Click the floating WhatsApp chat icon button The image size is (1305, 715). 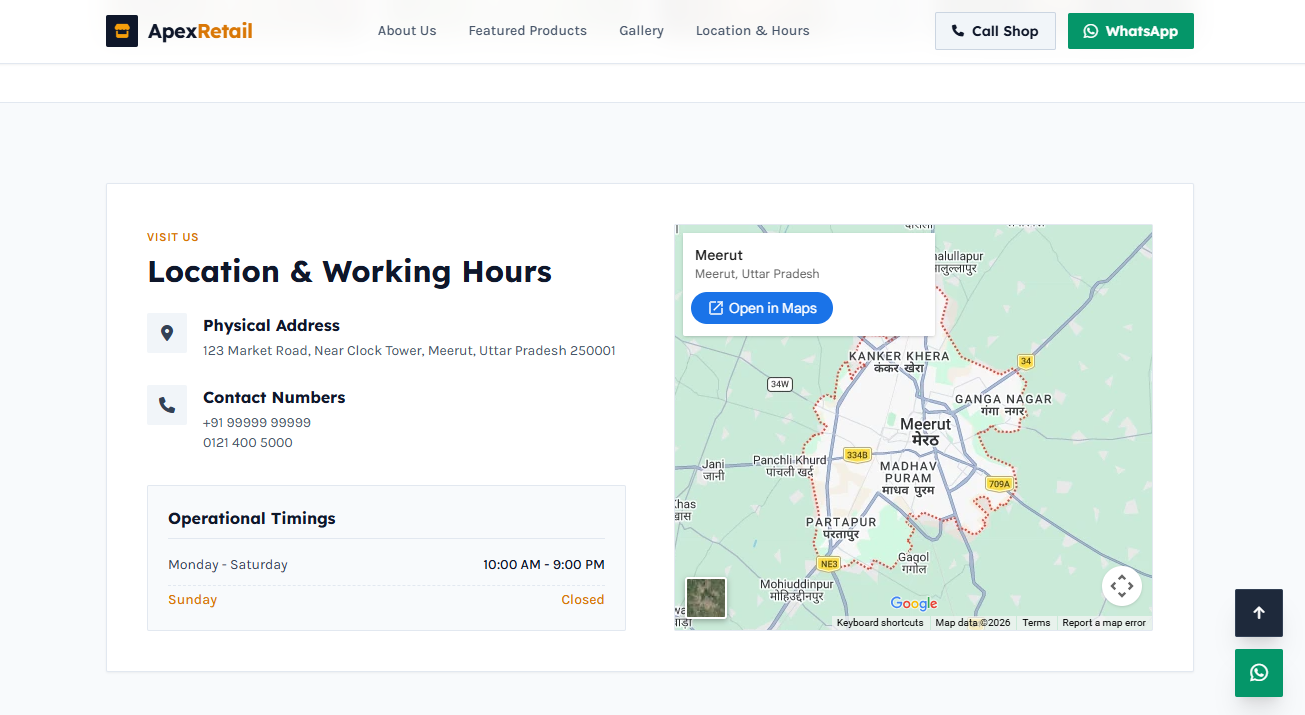[1259, 673]
